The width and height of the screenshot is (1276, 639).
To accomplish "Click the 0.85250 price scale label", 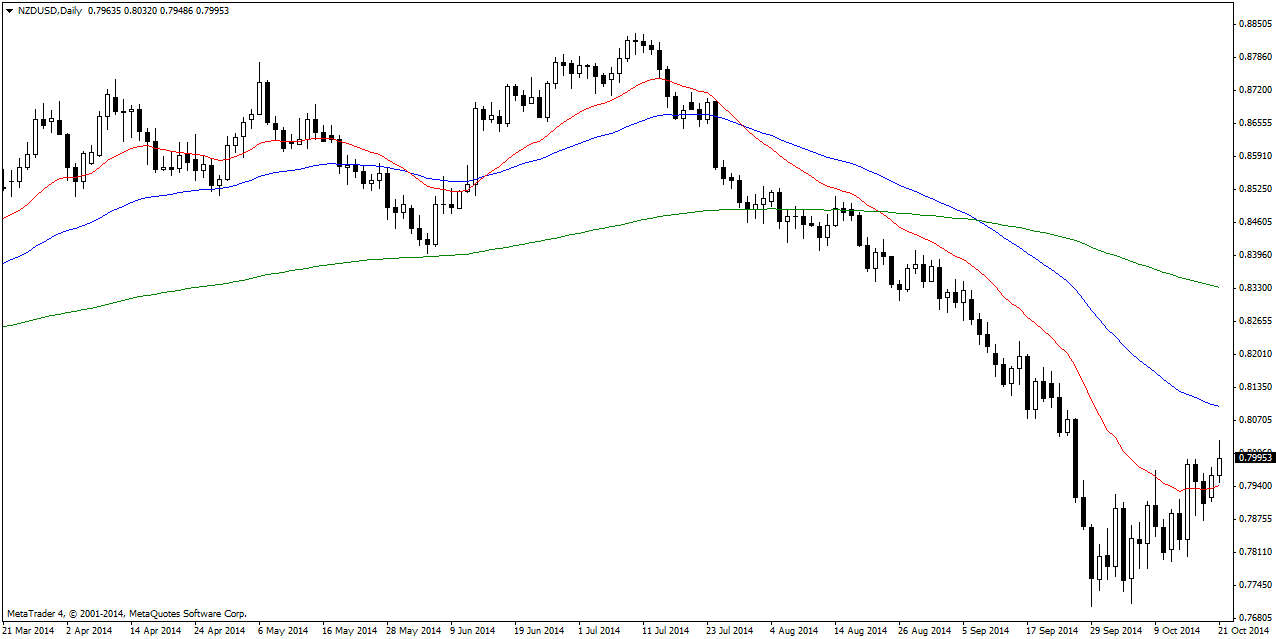I will click(1254, 188).
